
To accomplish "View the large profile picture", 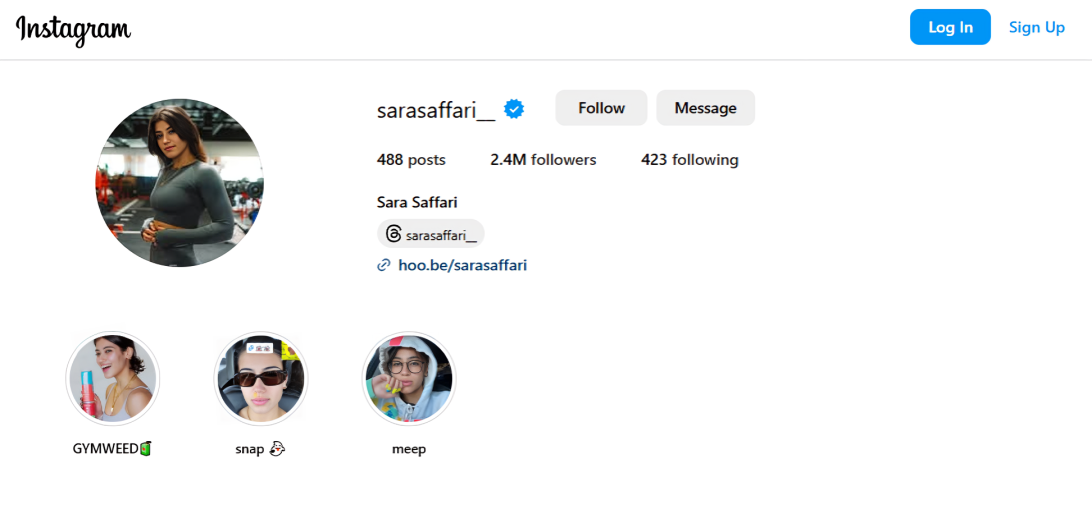I will [x=180, y=182].
